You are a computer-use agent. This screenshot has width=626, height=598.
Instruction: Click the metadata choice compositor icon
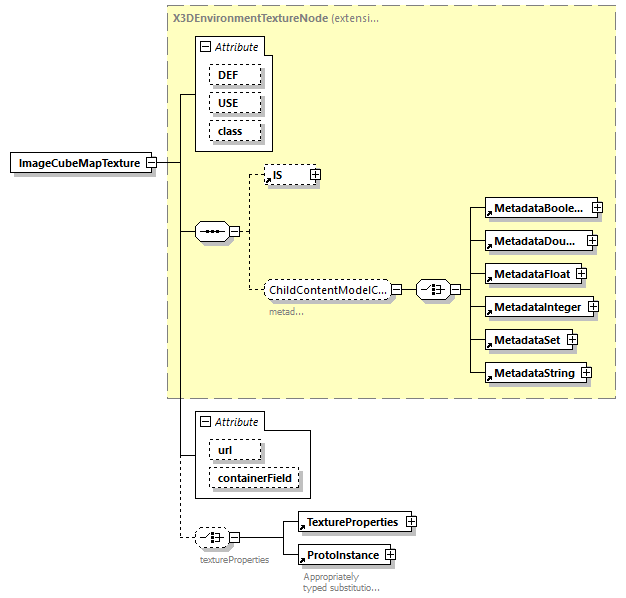(x=431, y=290)
